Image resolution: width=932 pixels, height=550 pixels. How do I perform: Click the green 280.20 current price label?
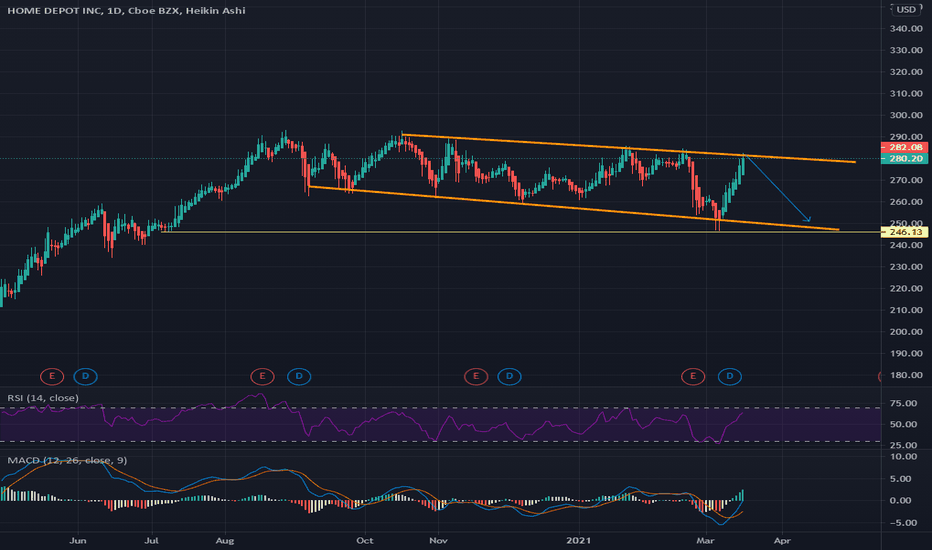point(903,159)
